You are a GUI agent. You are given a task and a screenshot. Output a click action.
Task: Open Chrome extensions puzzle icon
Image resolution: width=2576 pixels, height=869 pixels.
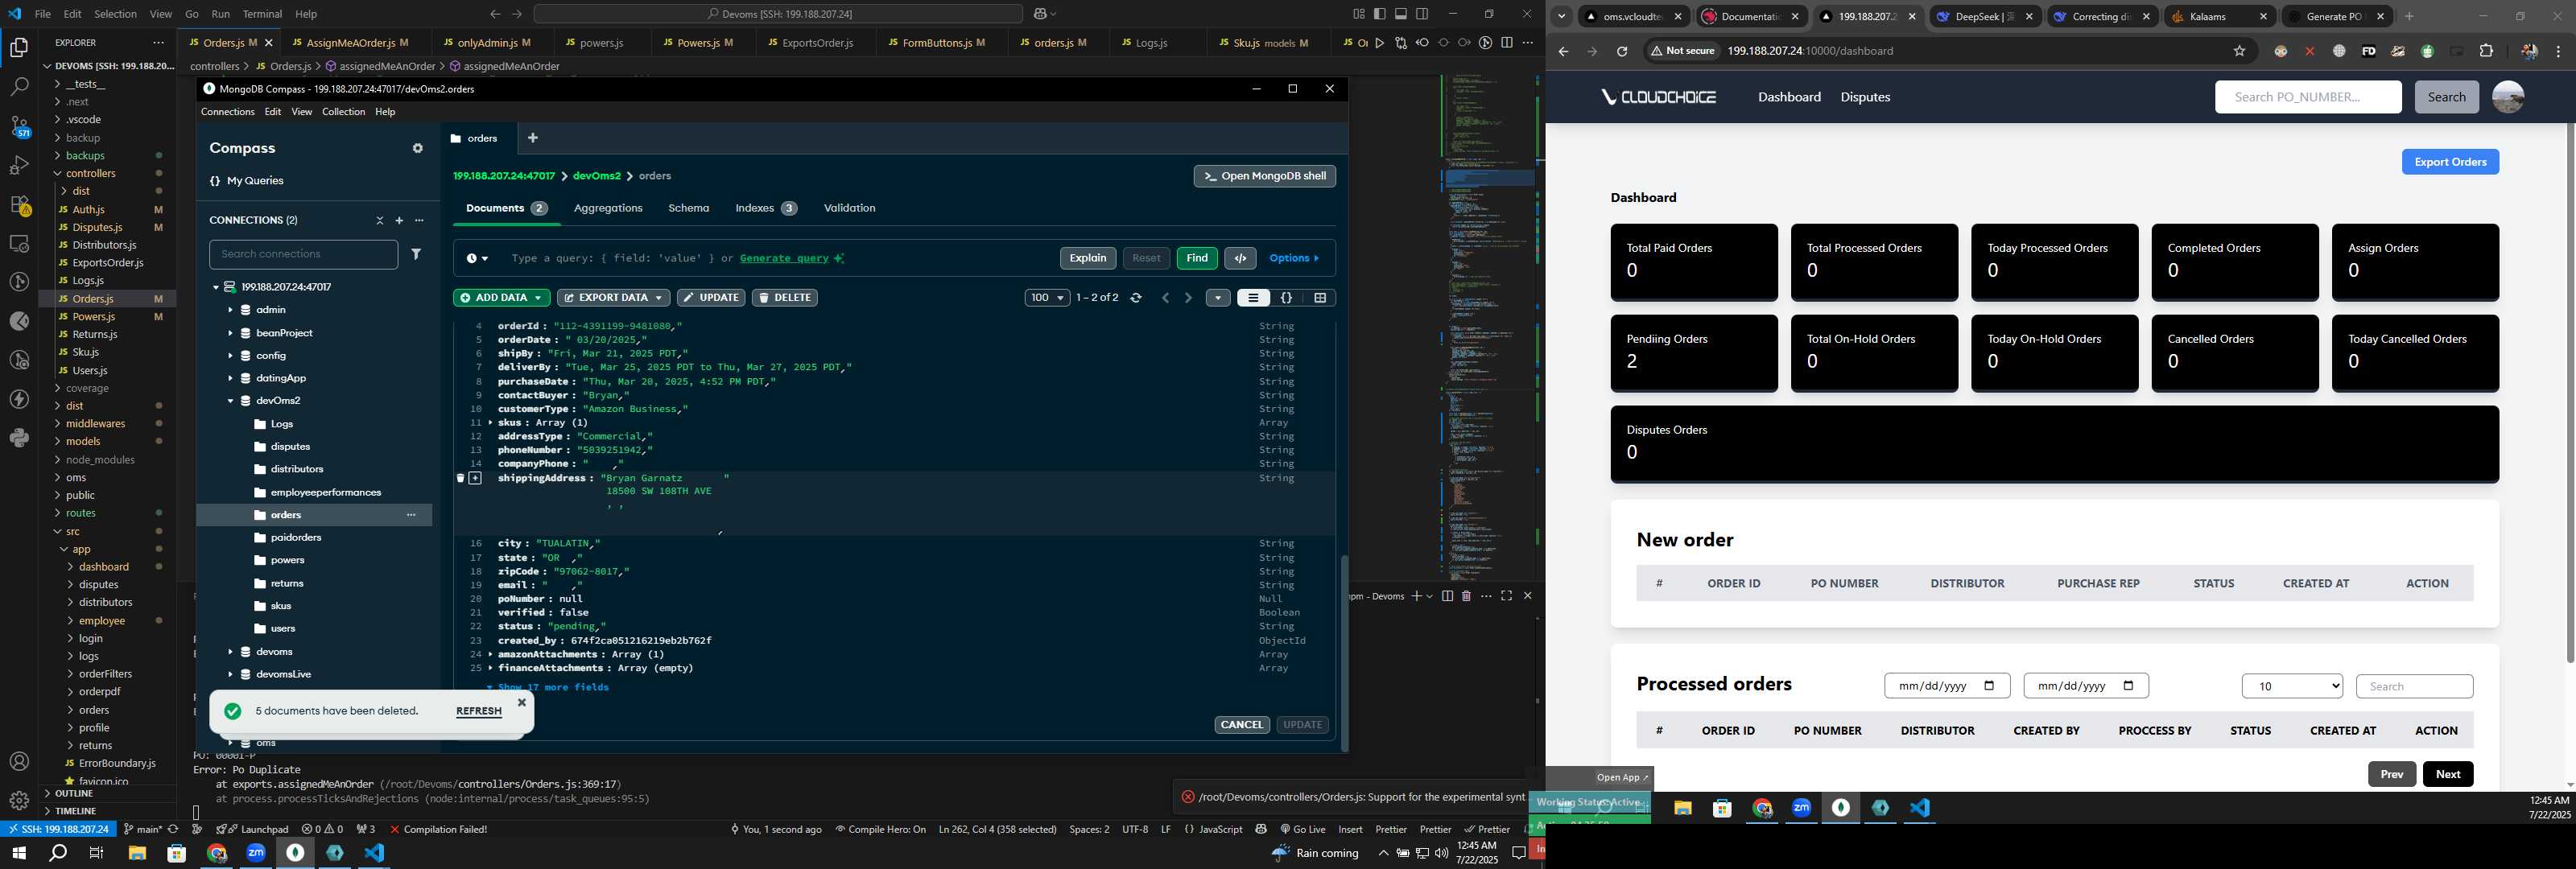(x=2486, y=51)
